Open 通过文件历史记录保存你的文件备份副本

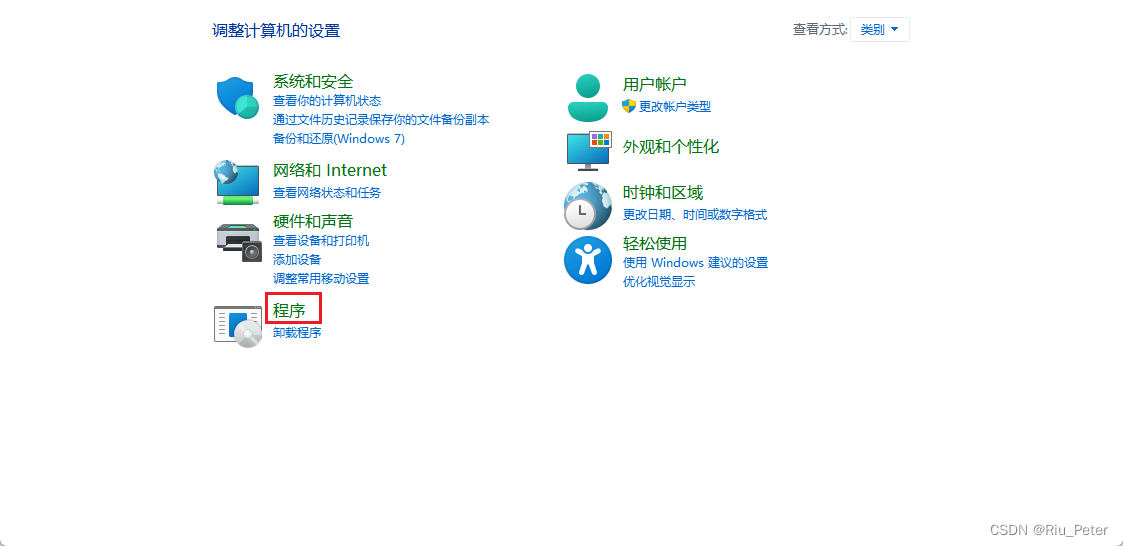point(381,120)
